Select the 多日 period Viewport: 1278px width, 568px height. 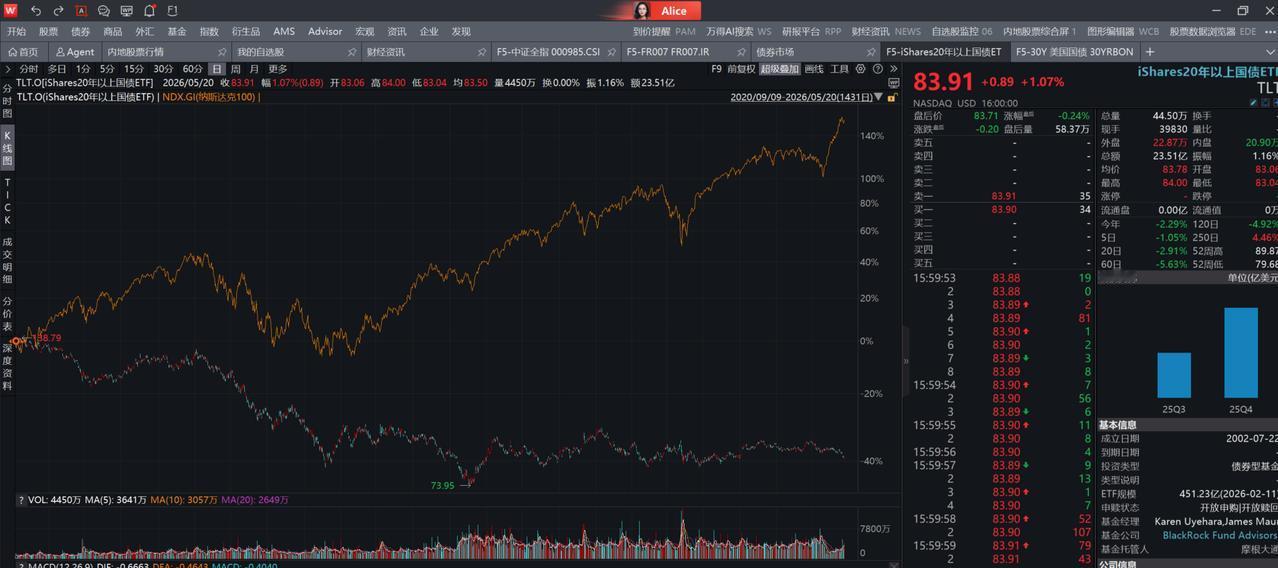57,69
